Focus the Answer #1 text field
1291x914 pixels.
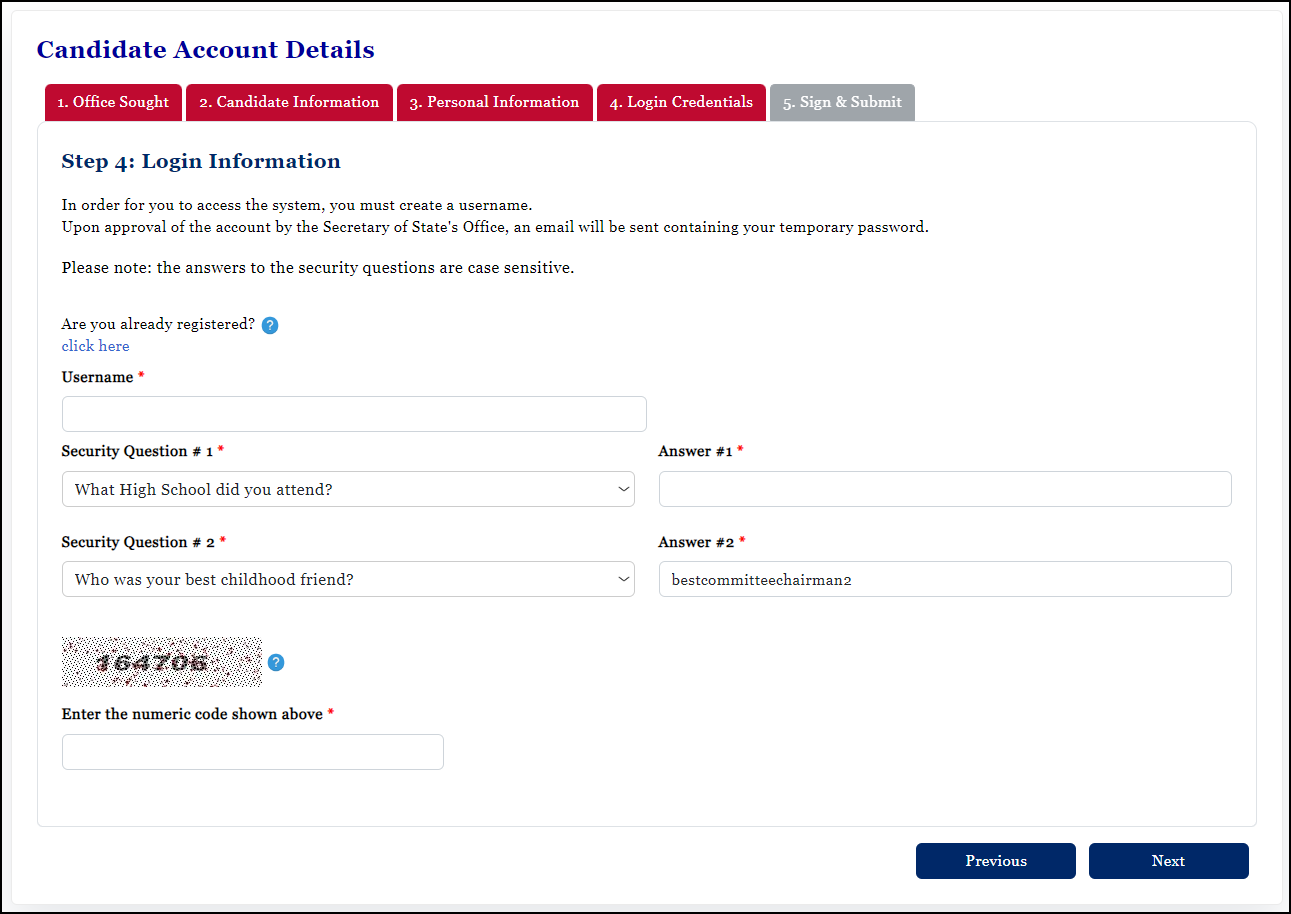click(x=944, y=489)
